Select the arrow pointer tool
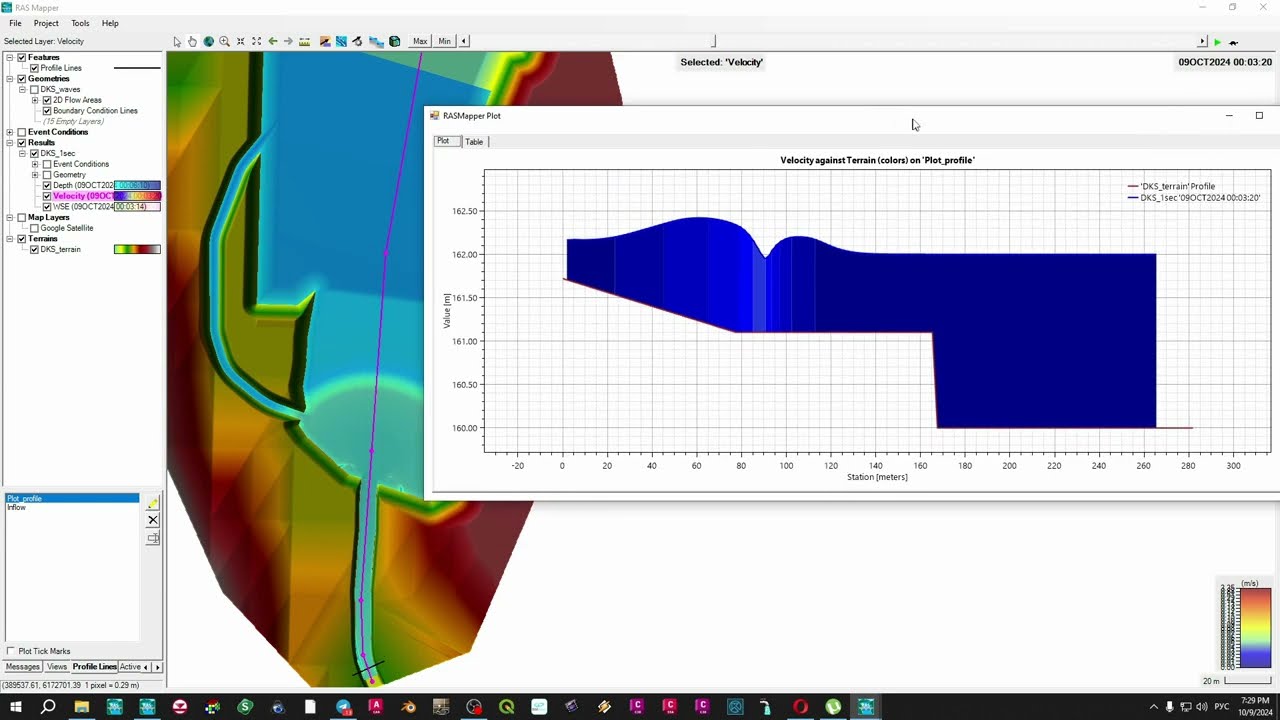 tap(177, 41)
